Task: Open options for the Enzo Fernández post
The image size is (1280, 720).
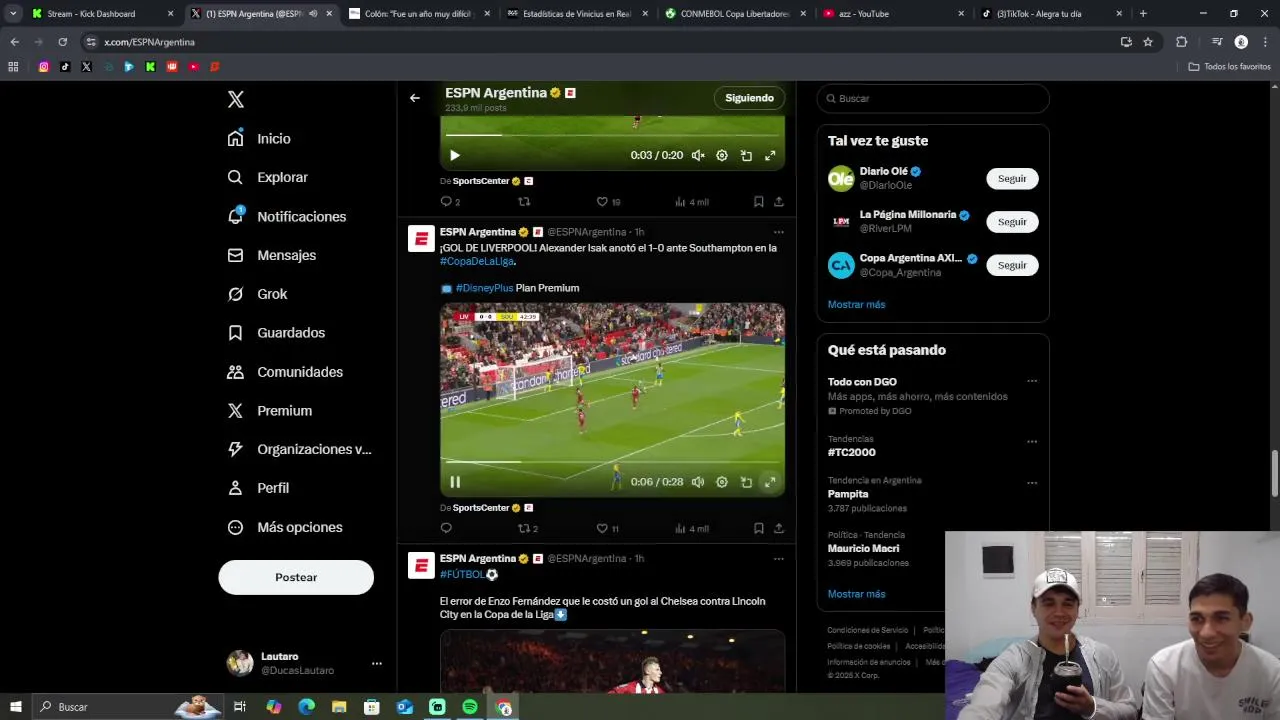Action: point(778,559)
